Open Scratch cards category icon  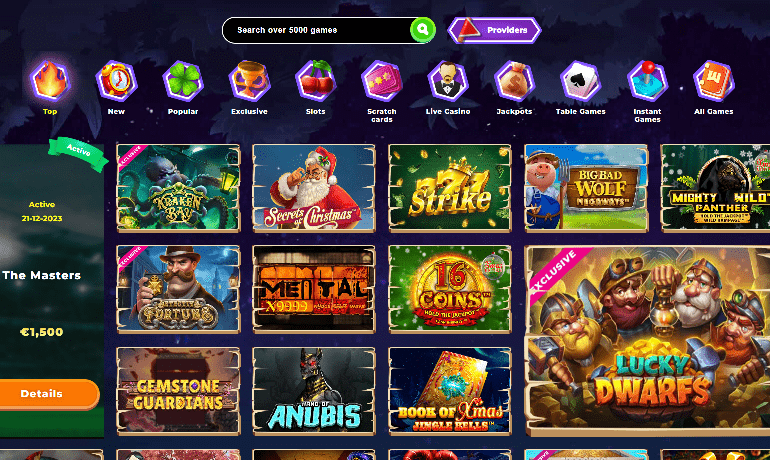[x=382, y=81]
